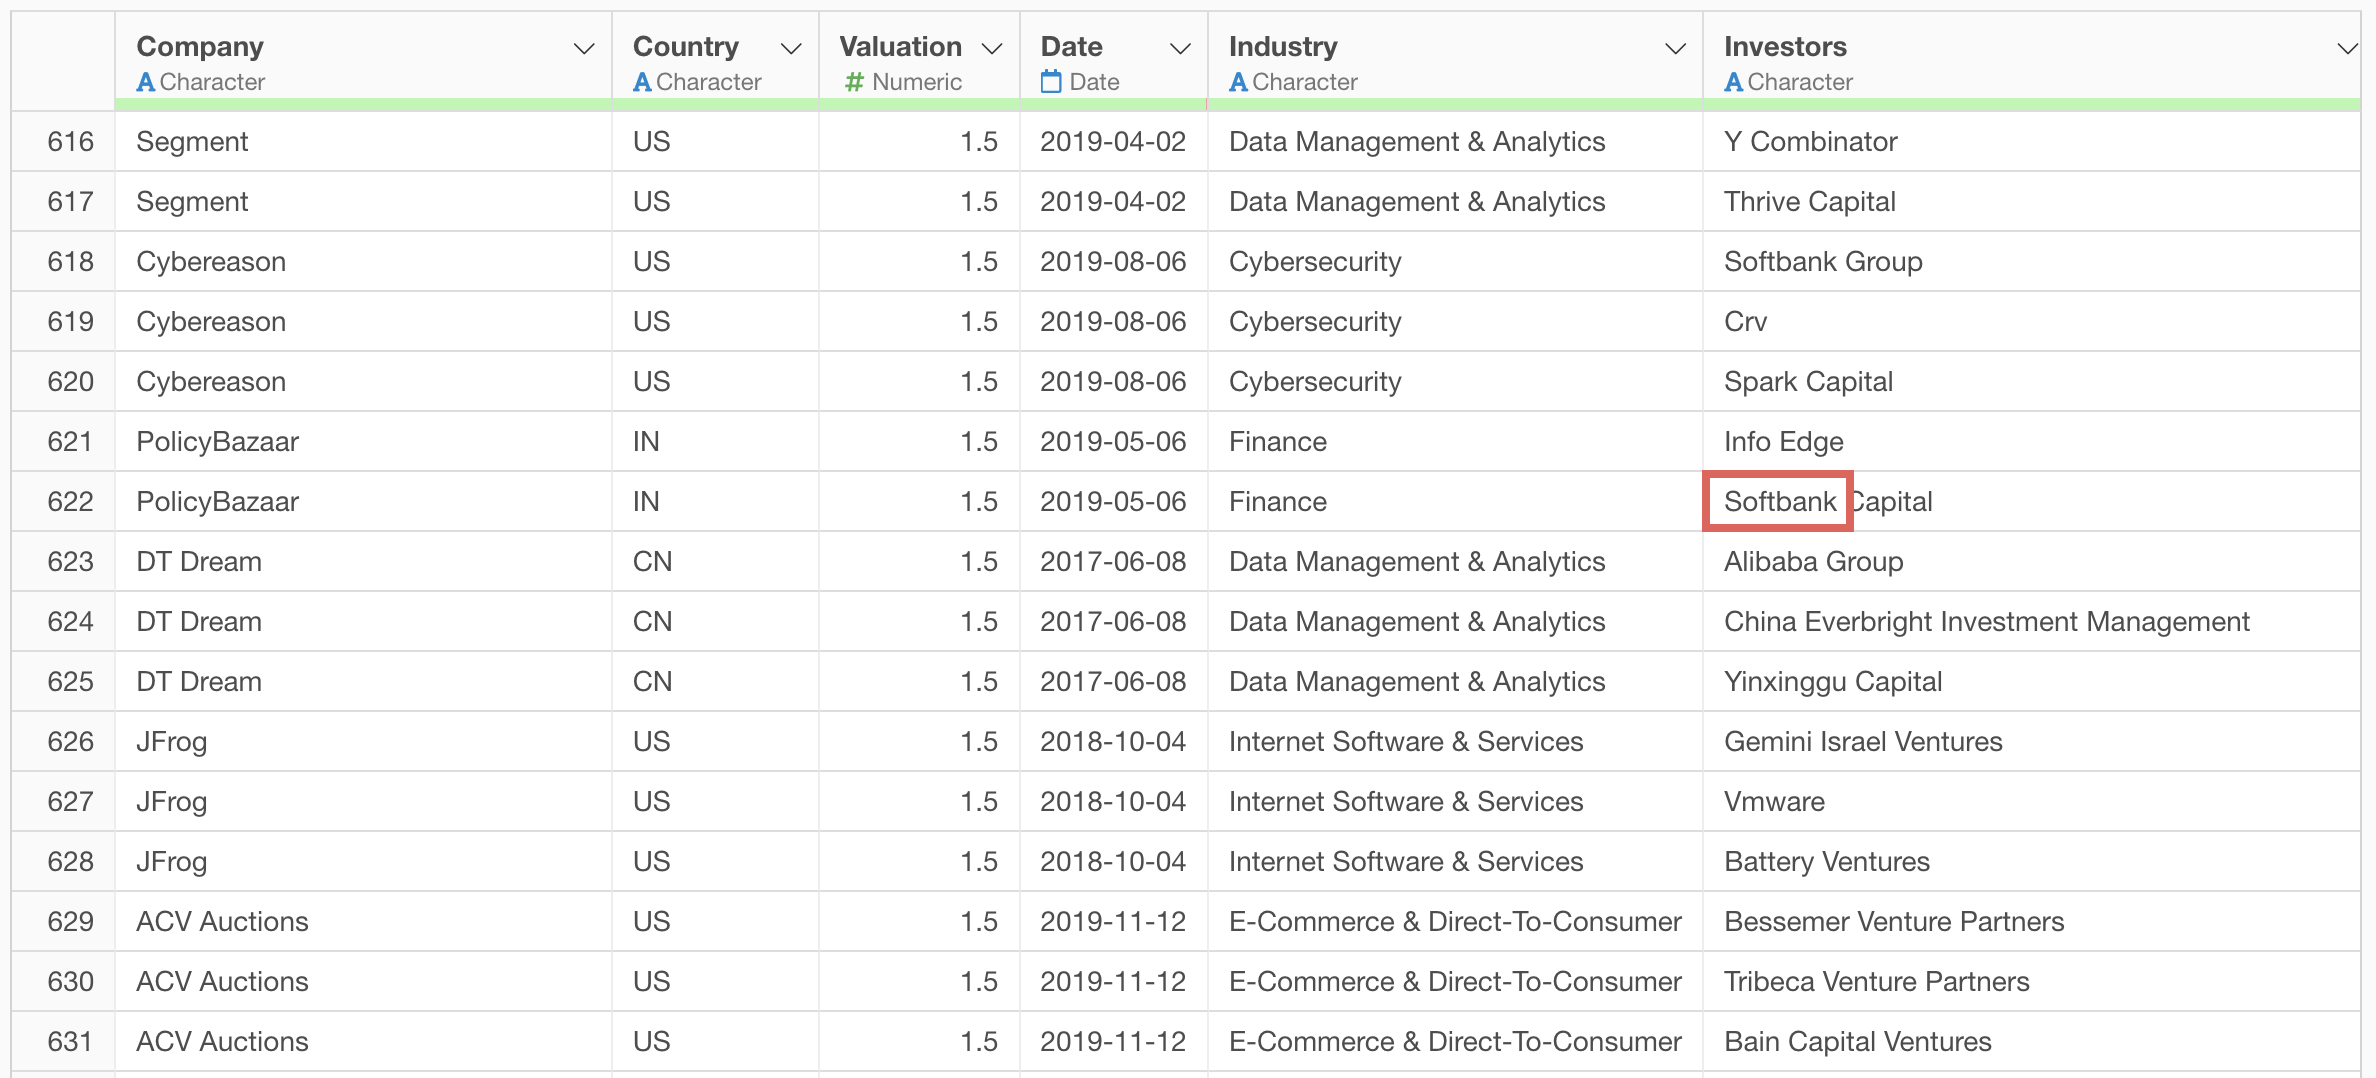Click the Spark Capital investor cell
Screen dimensions: 2376x1078
pyautogui.click(x=2032, y=381)
